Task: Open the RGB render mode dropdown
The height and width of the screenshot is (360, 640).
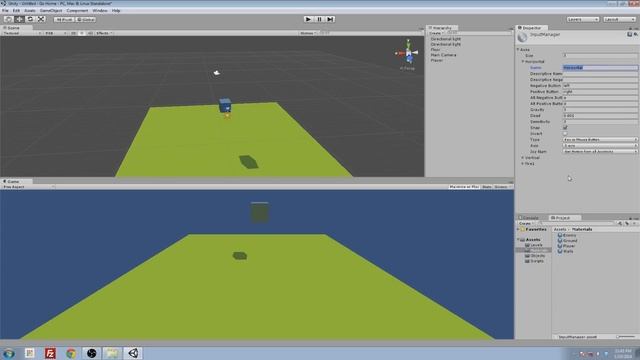Action: (56, 33)
